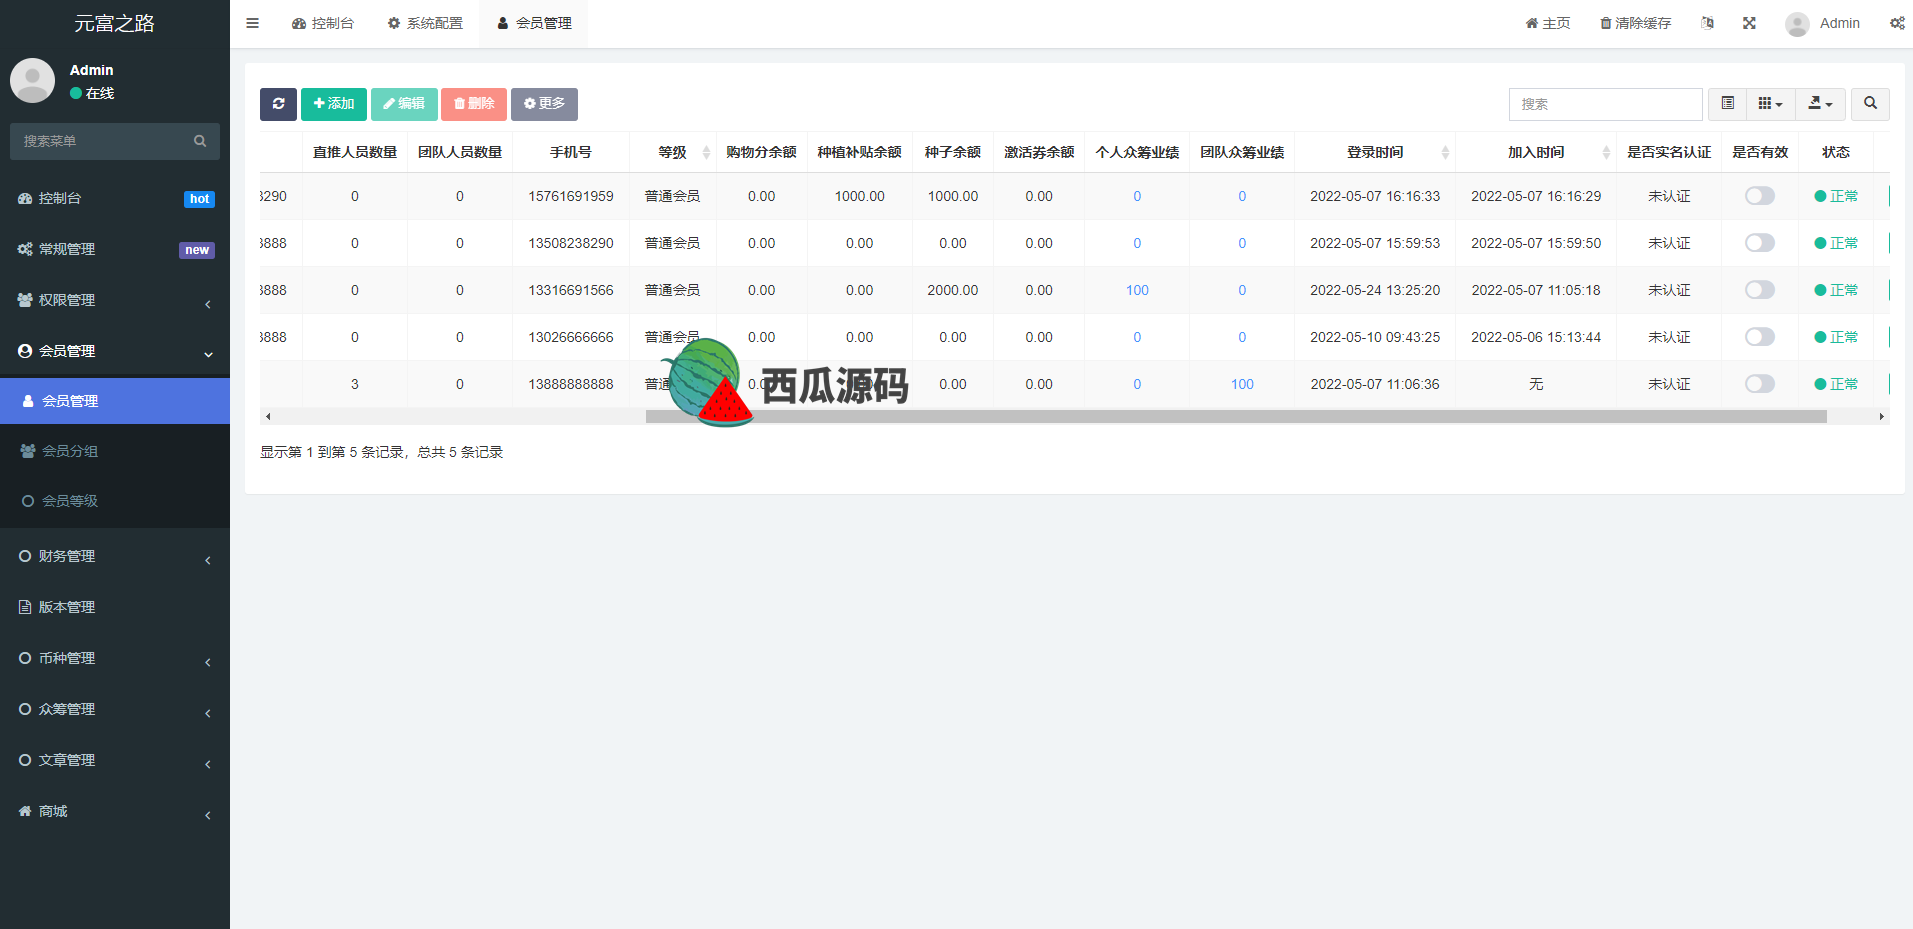Open 控制台 in sidebar
Image resolution: width=1913 pixels, height=929 pixels.
coord(115,199)
